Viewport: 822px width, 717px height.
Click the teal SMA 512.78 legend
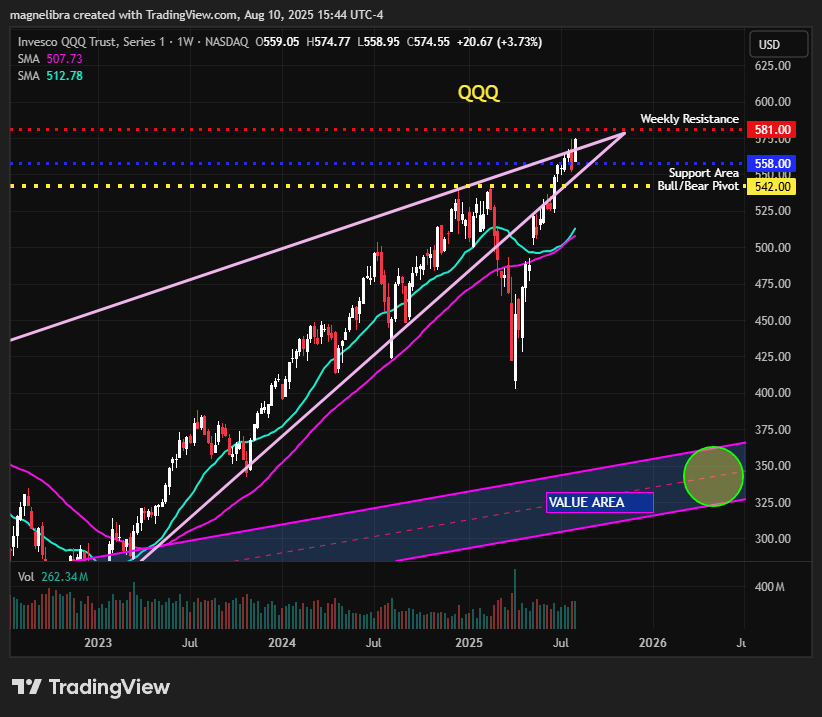tap(50, 75)
